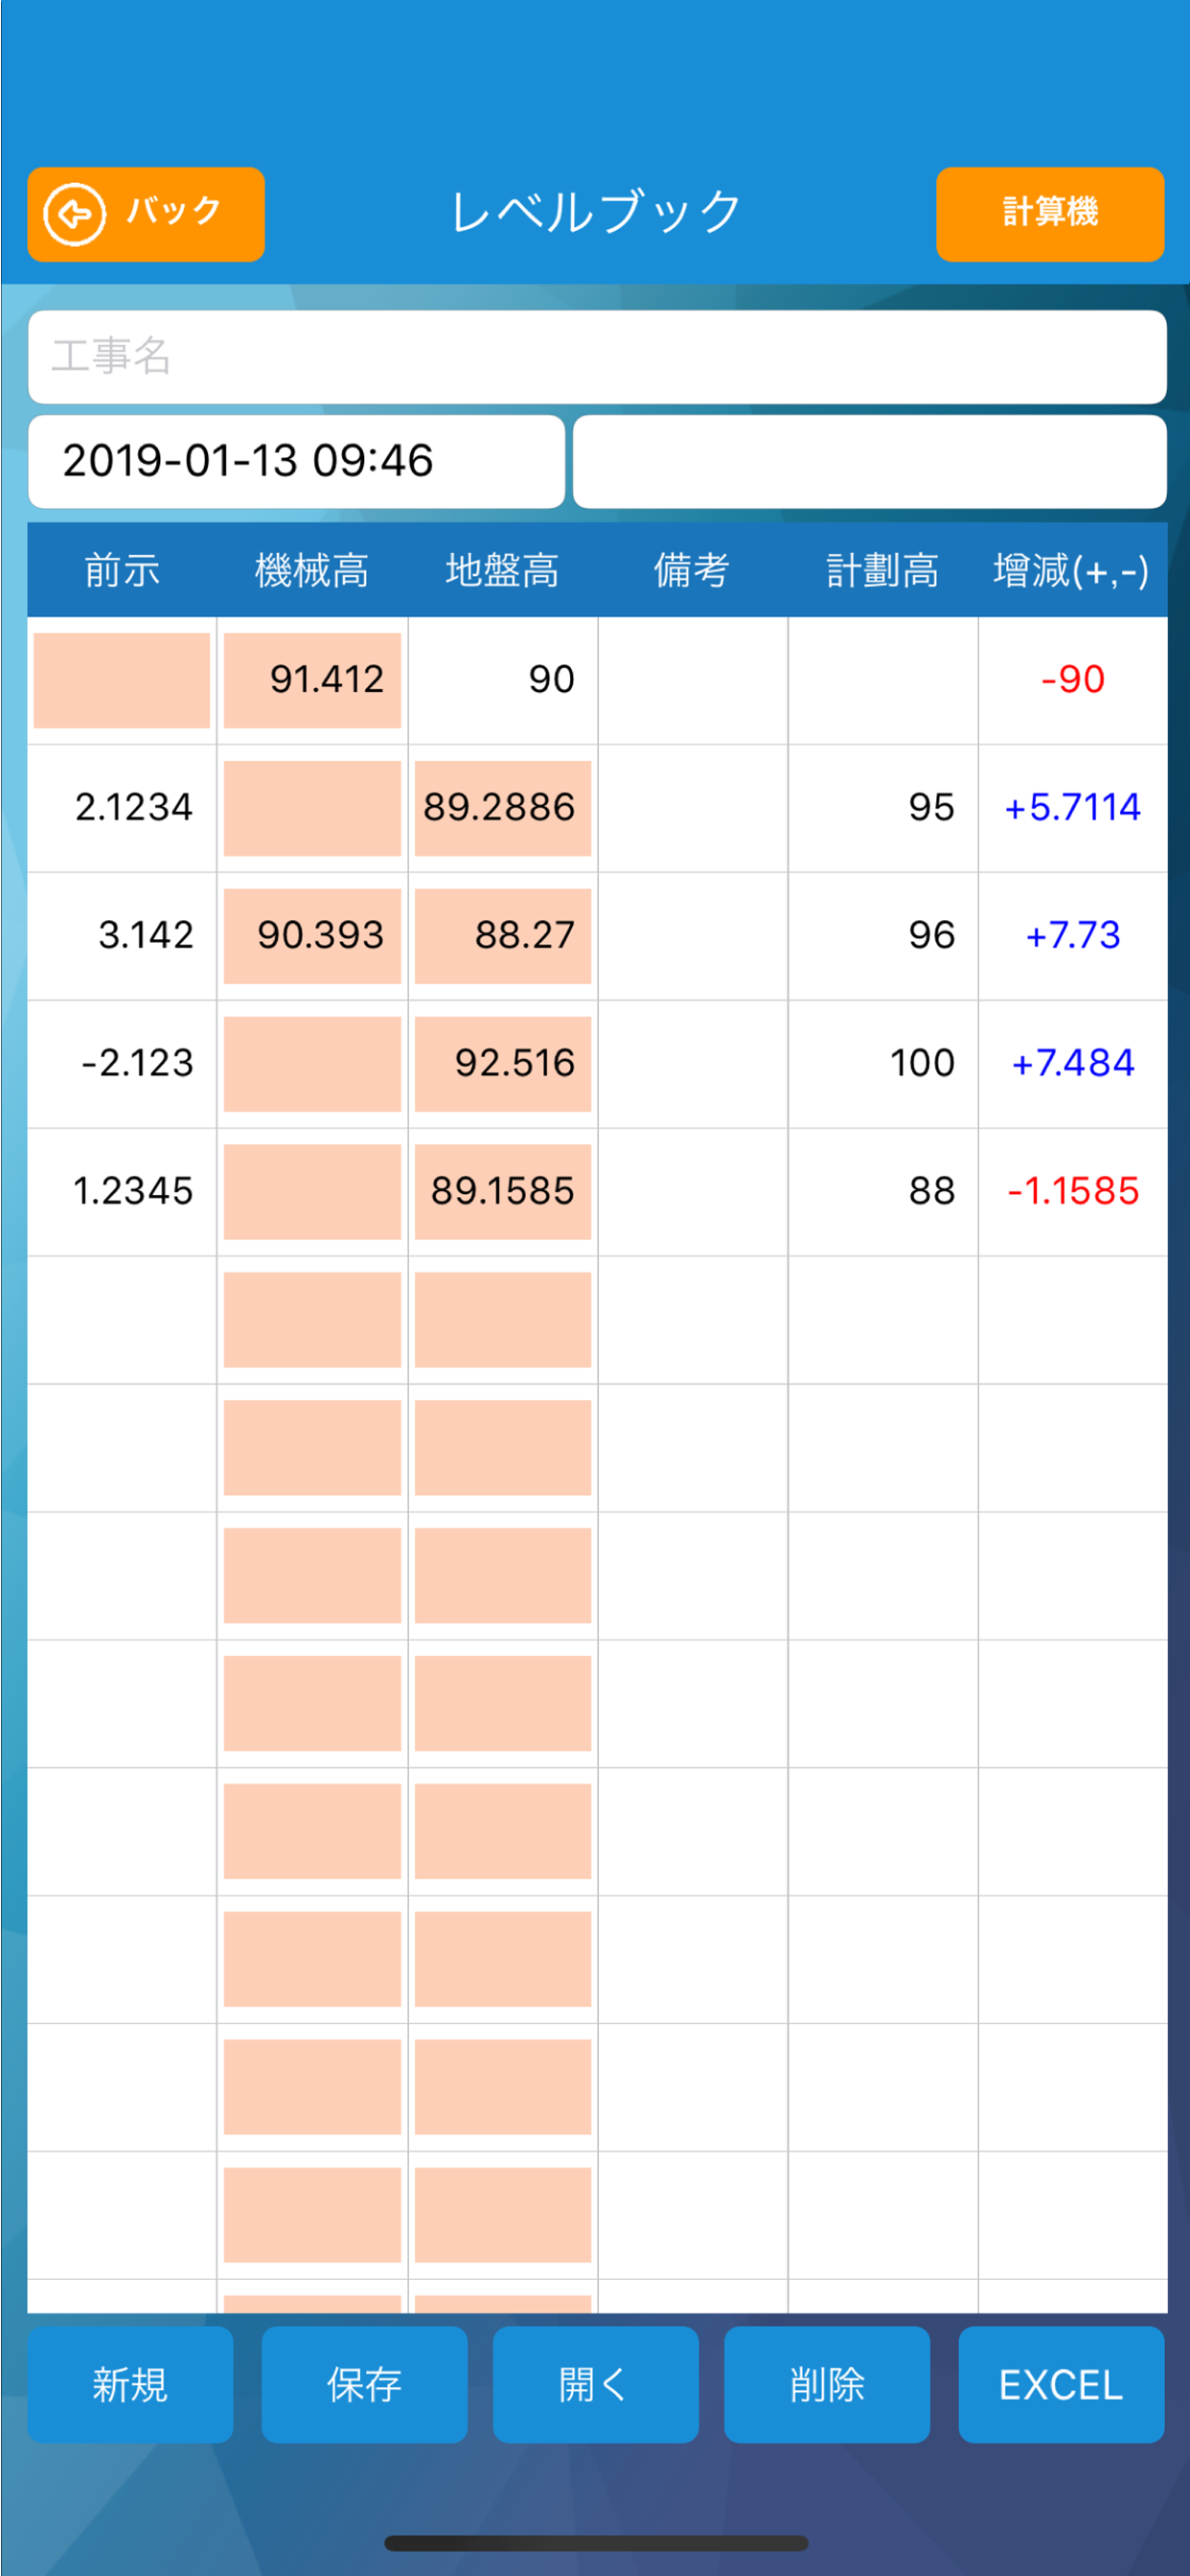Select the ground height cell showing 90

[502, 680]
